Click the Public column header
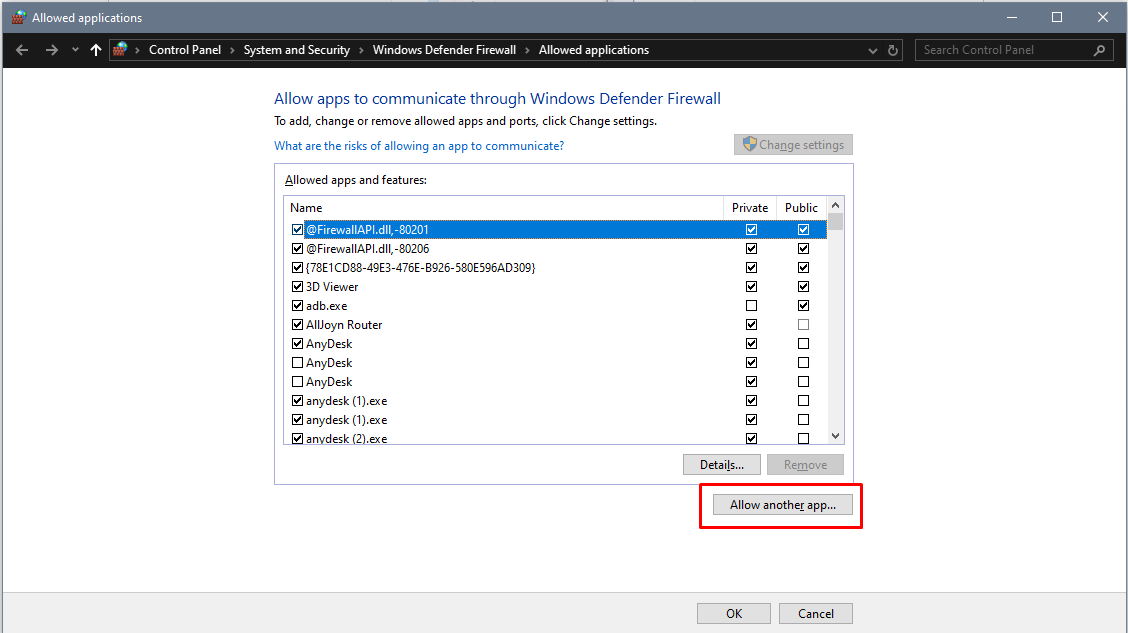This screenshot has height=633, width=1128. [801, 208]
